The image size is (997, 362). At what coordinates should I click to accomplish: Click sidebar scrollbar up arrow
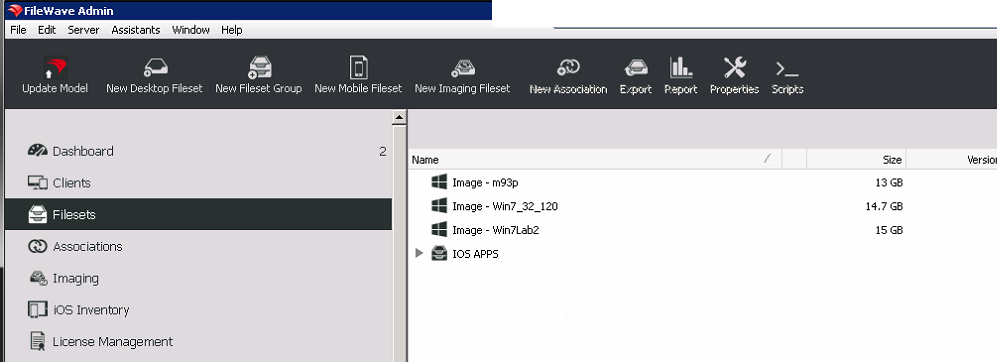(x=399, y=117)
